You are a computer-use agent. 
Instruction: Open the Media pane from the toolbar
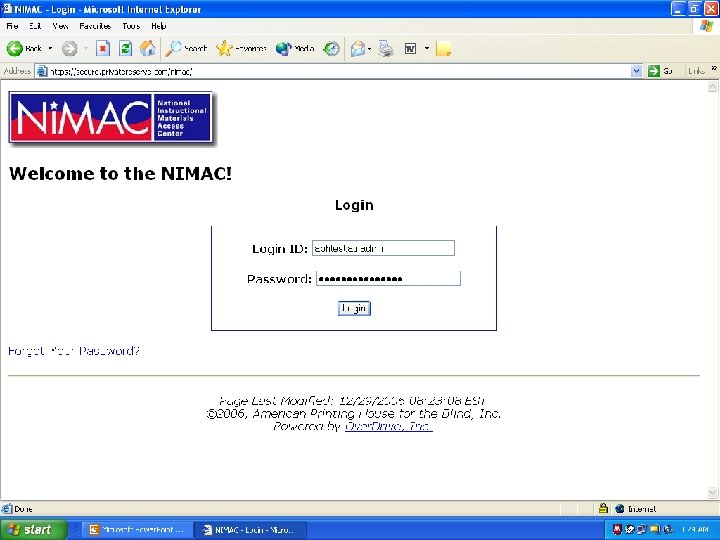pos(295,48)
